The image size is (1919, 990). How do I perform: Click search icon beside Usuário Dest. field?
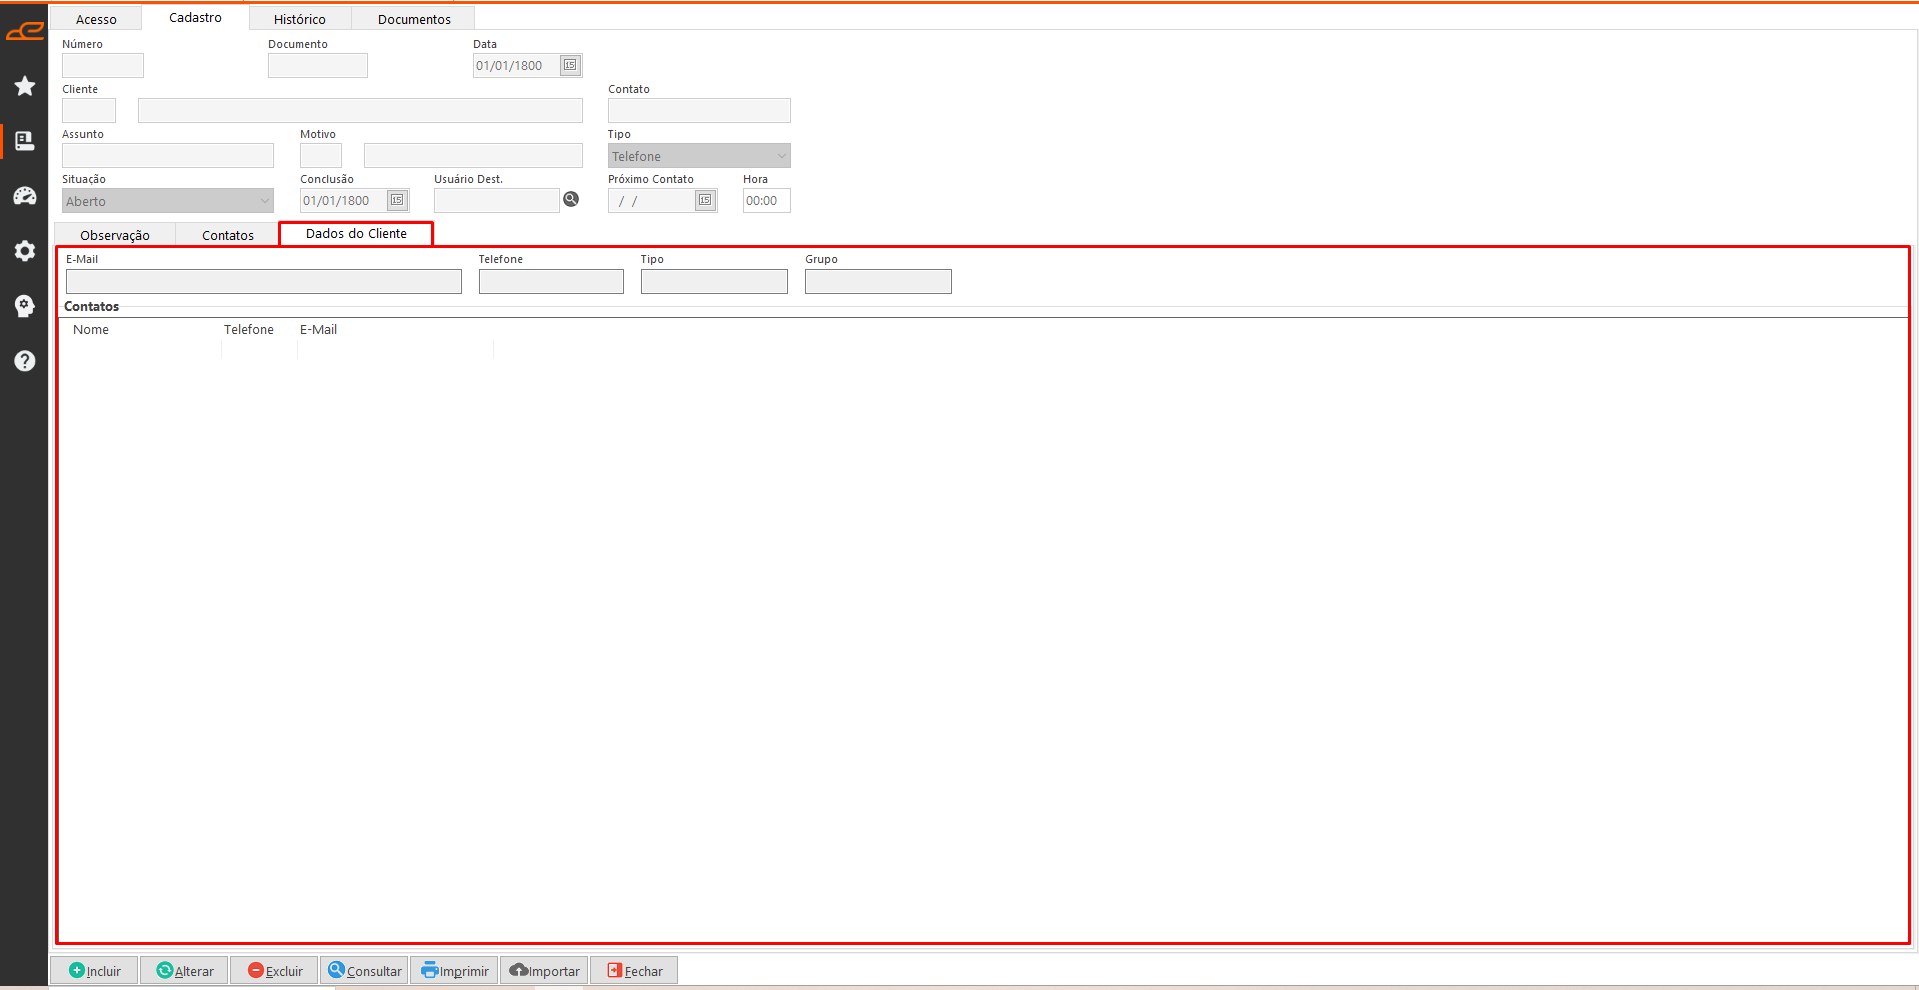pos(571,200)
